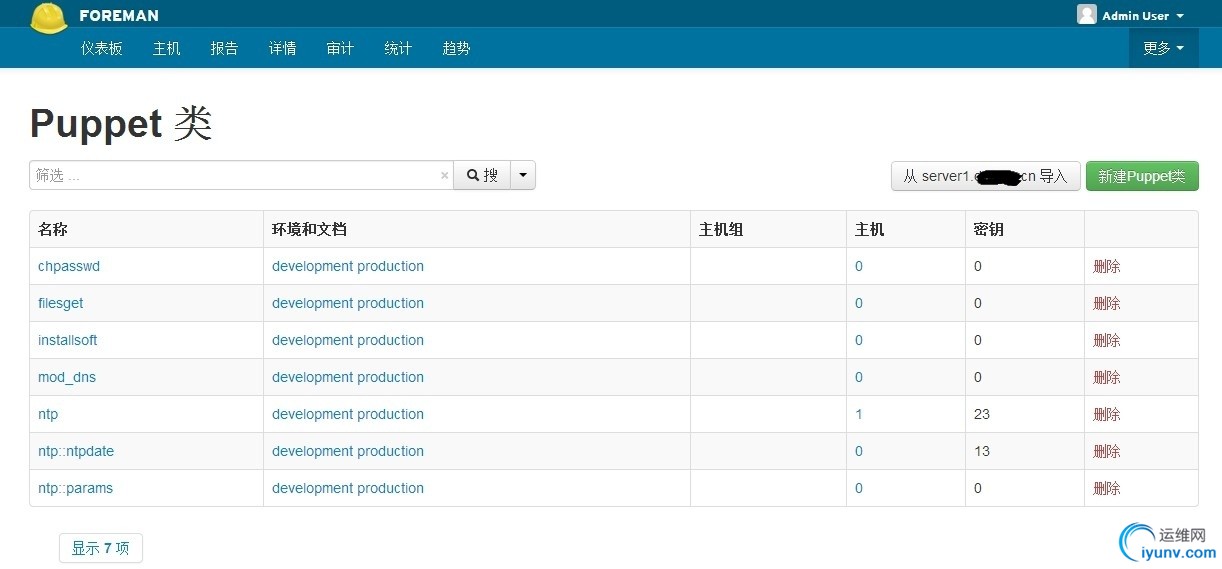Click the import from server1 button

click(x=985, y=176)
